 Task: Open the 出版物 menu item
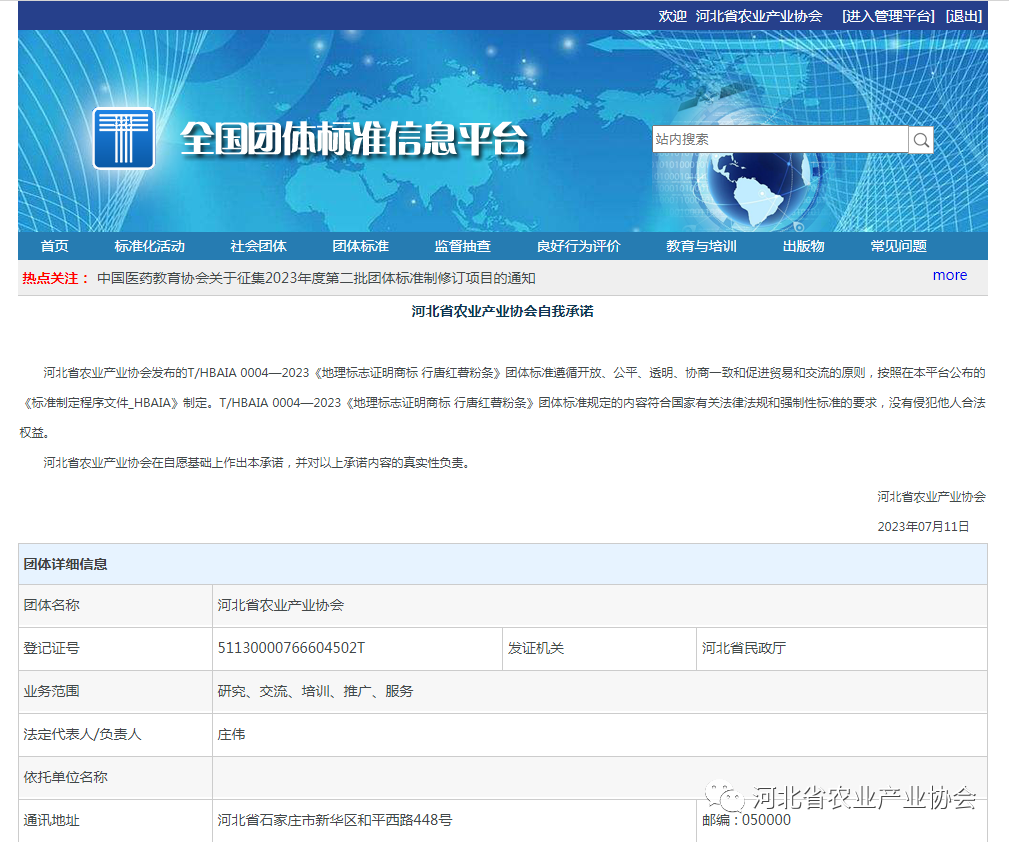coord(803,246)
